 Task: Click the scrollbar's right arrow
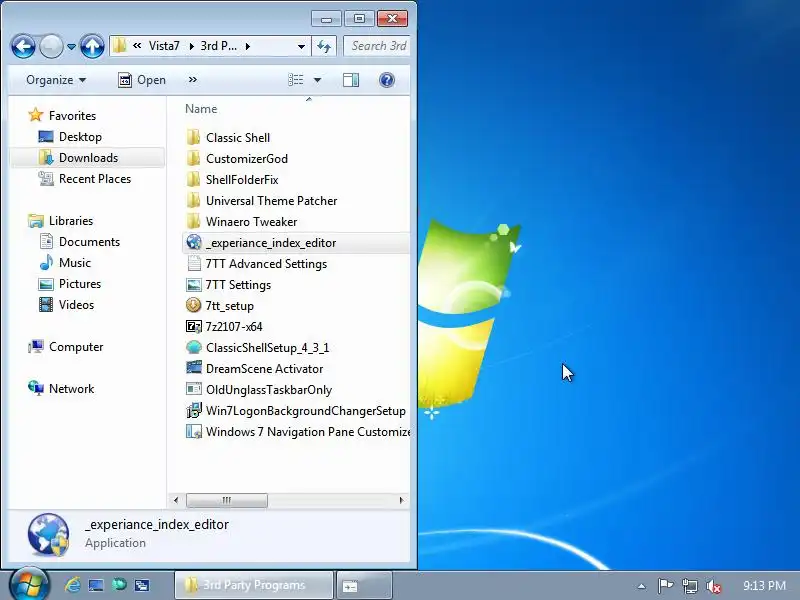[402, 501]
